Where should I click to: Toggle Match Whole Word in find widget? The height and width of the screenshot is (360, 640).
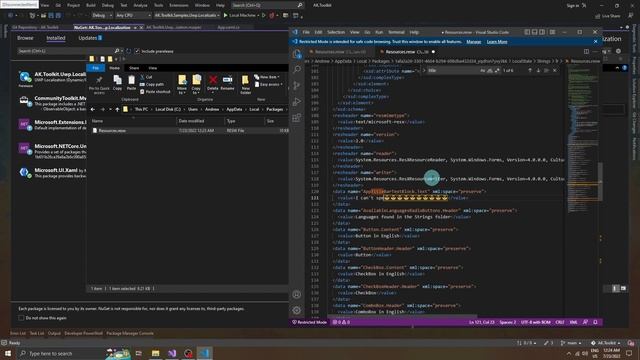click(490, 71)
